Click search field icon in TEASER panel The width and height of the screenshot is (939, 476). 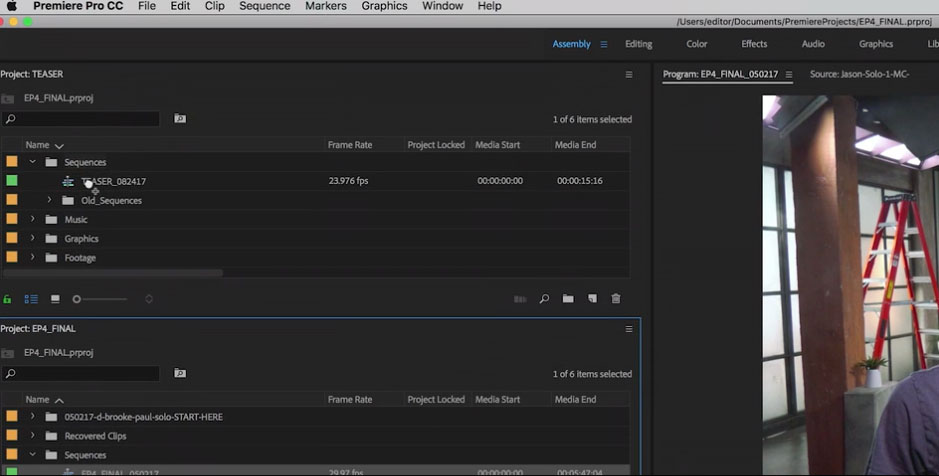coord(10,119)
